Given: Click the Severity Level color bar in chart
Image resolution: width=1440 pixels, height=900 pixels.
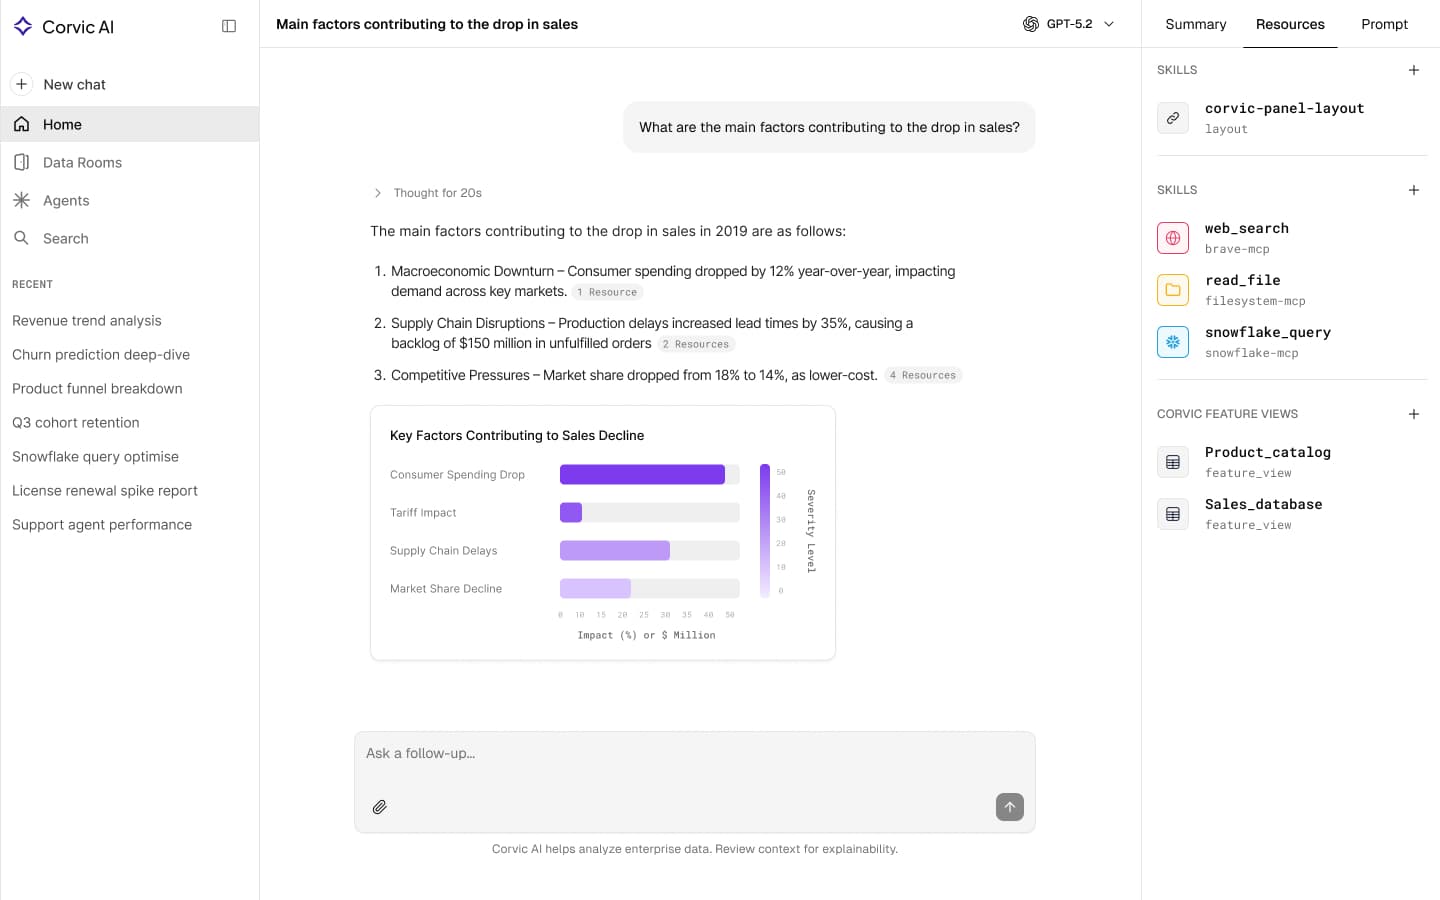Looking at the screenshot, I should click(x=765, y=530).
